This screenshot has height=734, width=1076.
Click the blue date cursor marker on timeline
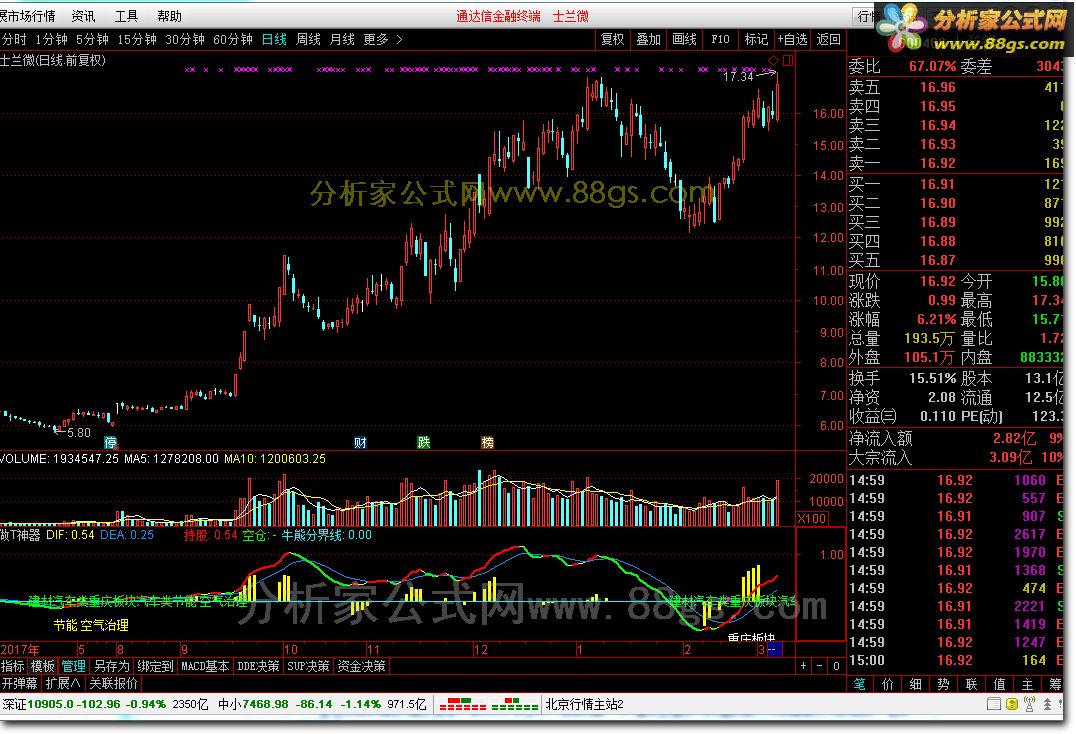[774, 649]
